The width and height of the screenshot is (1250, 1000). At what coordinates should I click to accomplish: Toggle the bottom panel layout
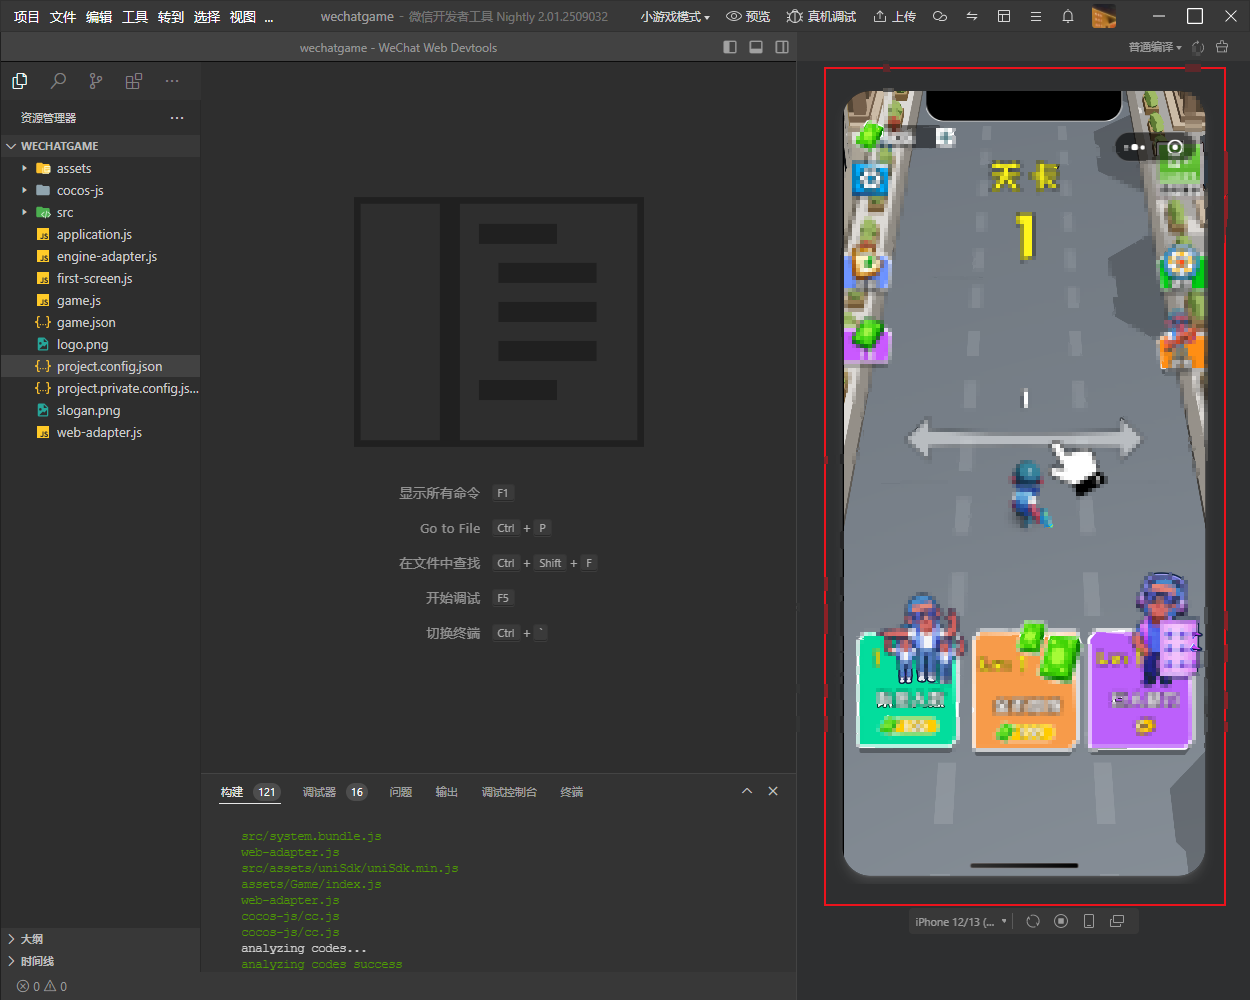[x=756, y=47]
